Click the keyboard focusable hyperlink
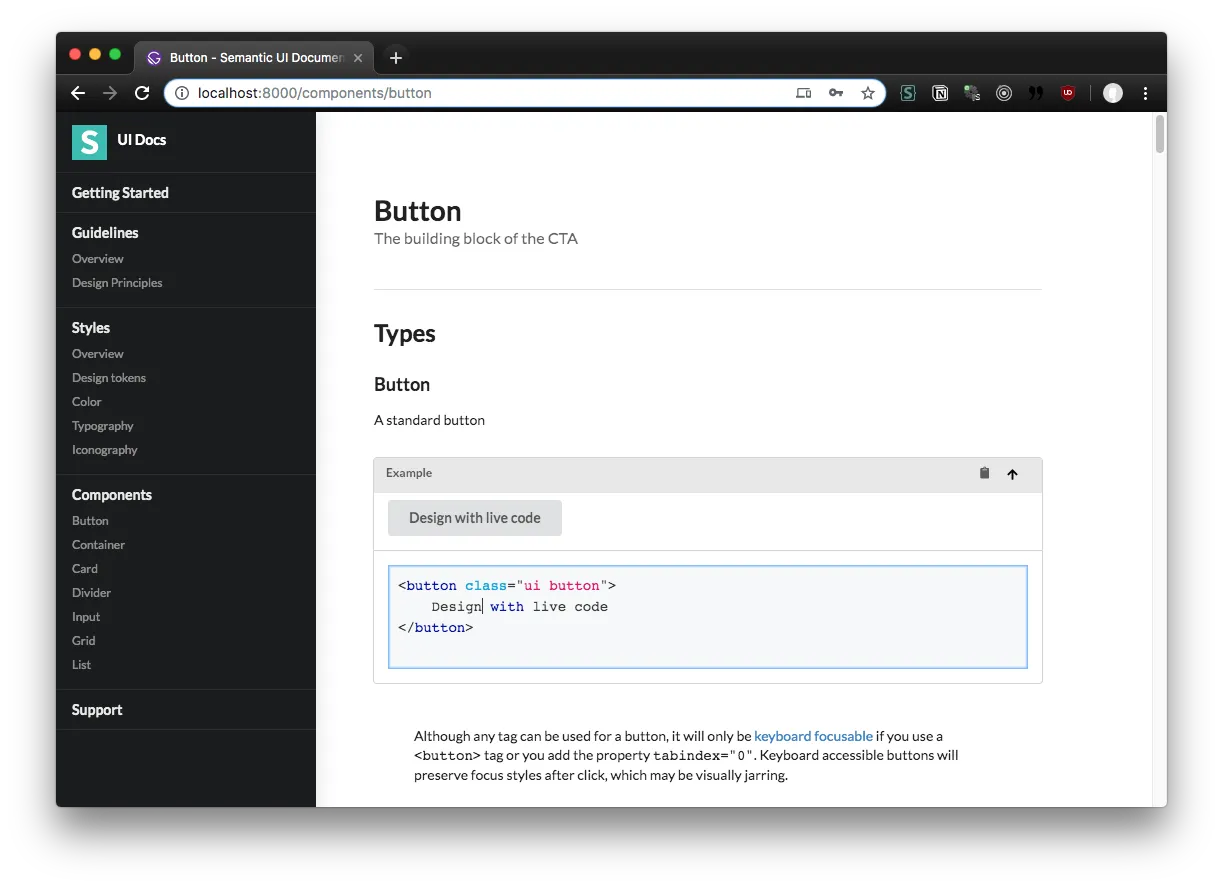This screenshot has height=887, width=1223. tap(813, 736)
